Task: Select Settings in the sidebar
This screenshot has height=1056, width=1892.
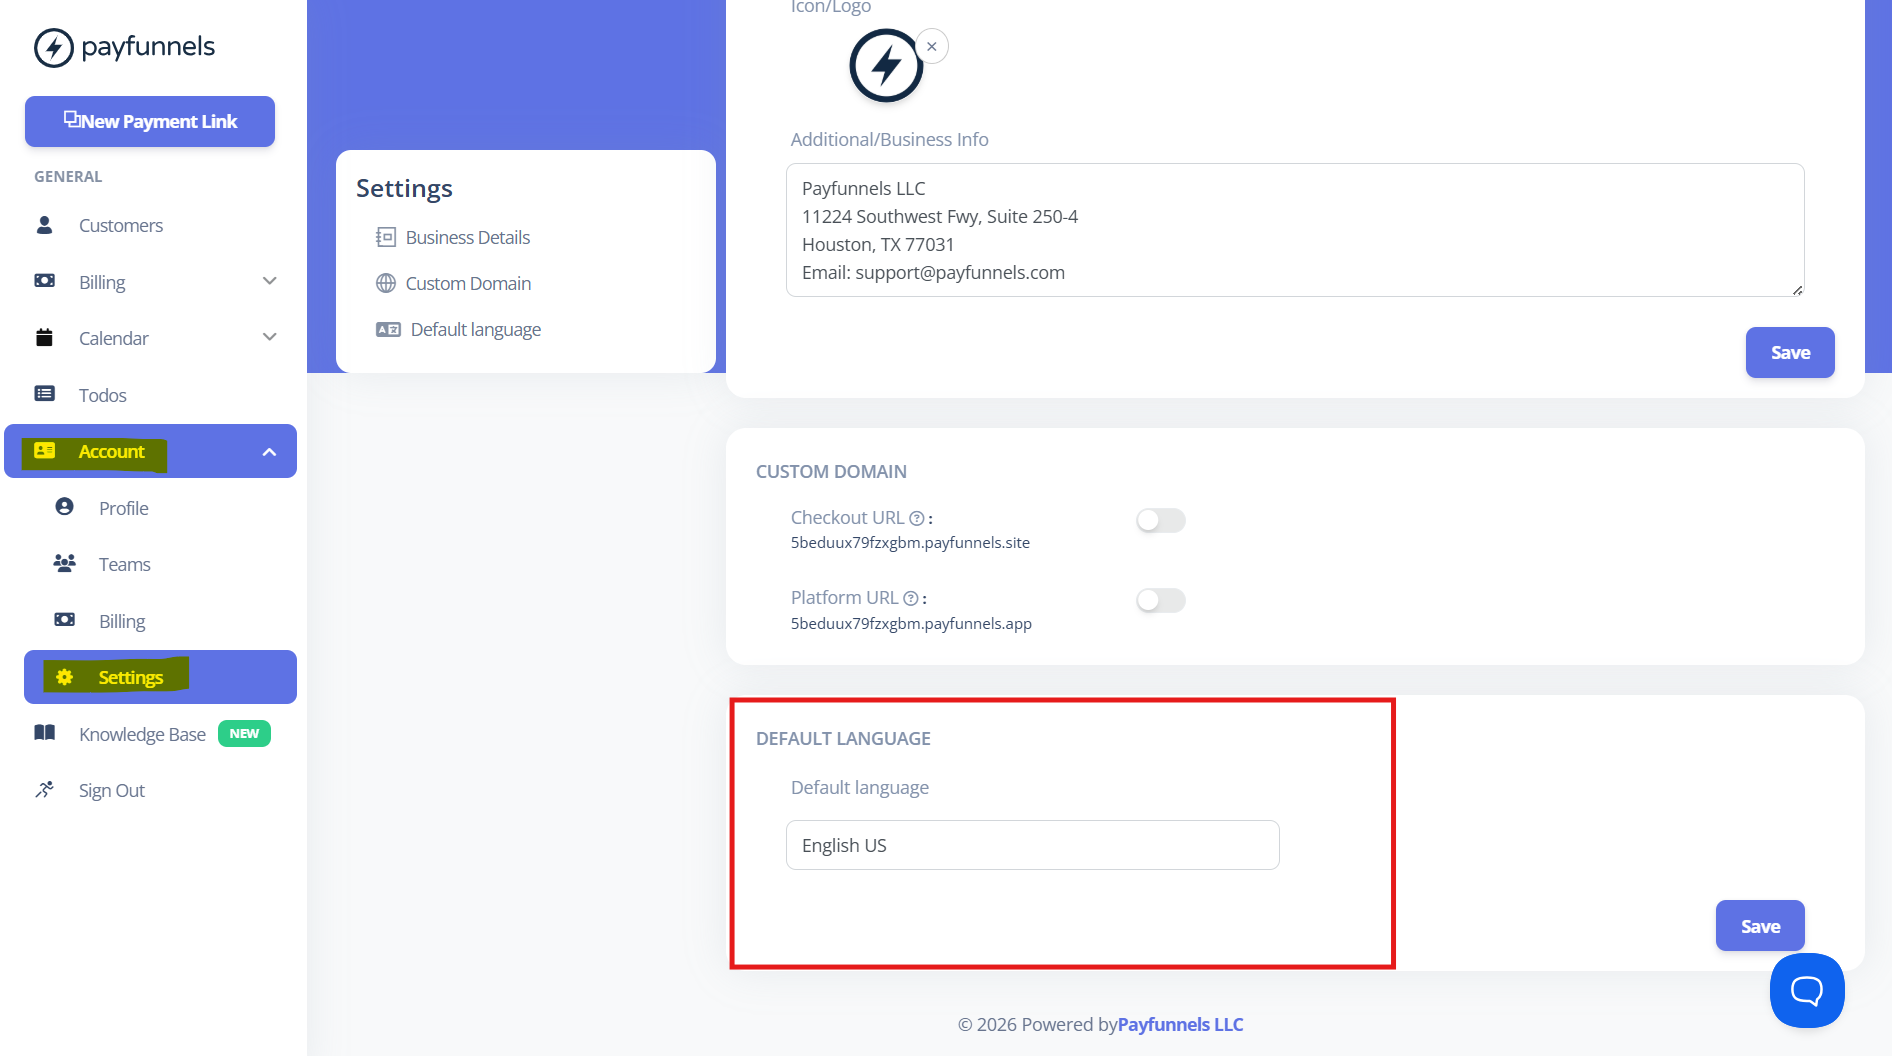Action: pos(160,677)
